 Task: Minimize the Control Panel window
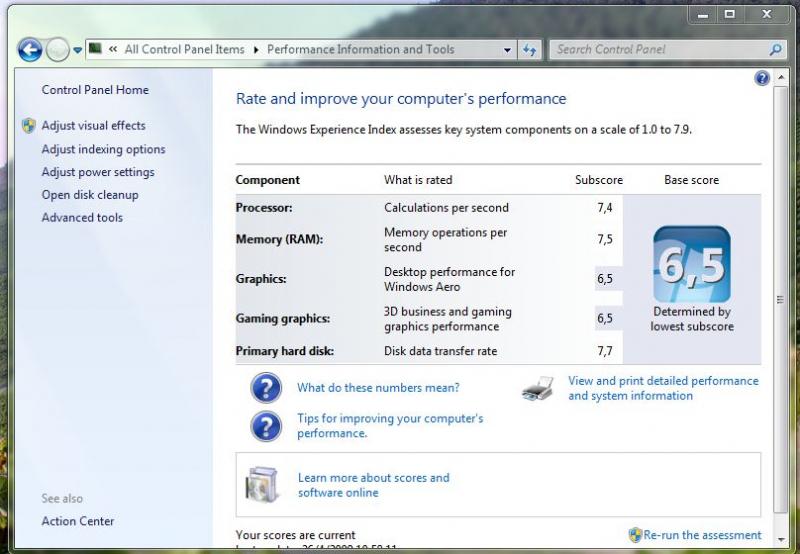[x=703, y=15]
